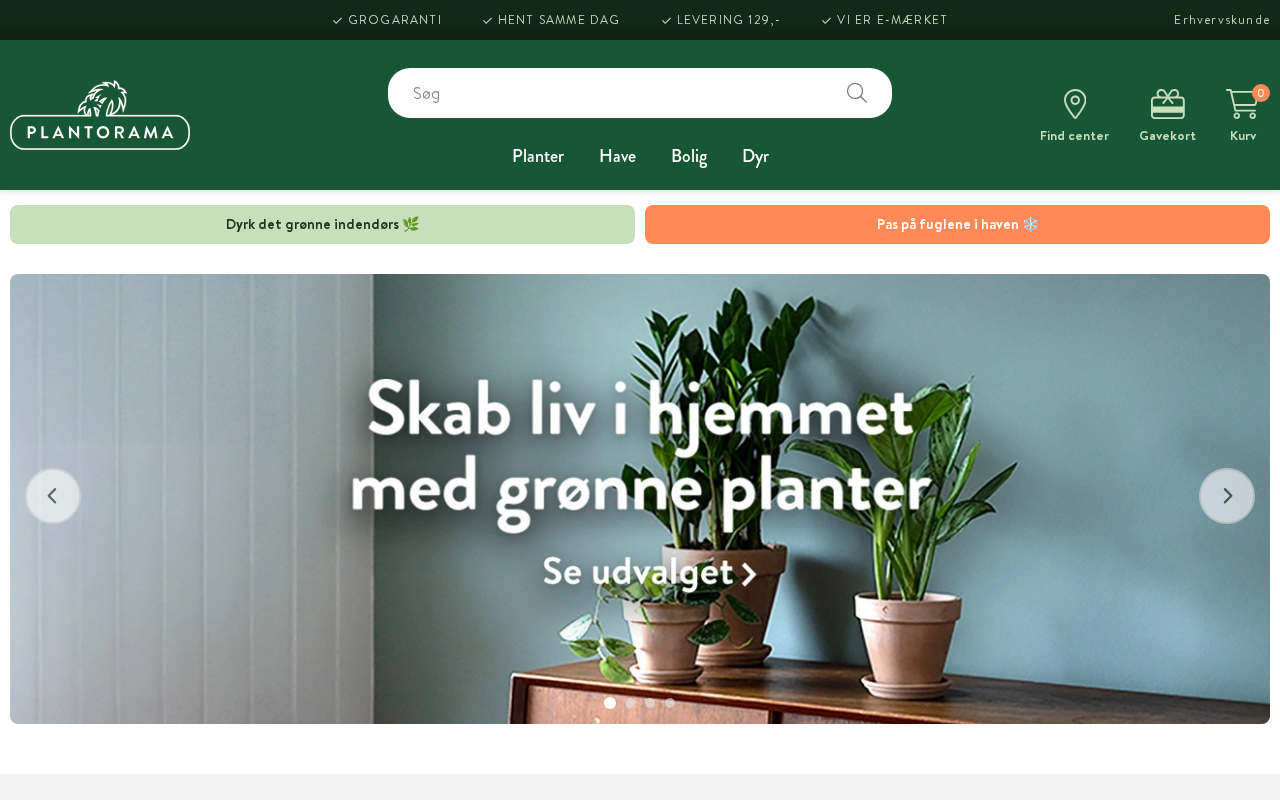1280x800 pixels.
Task: Expand the Planter menu
Action: [538, 156]
